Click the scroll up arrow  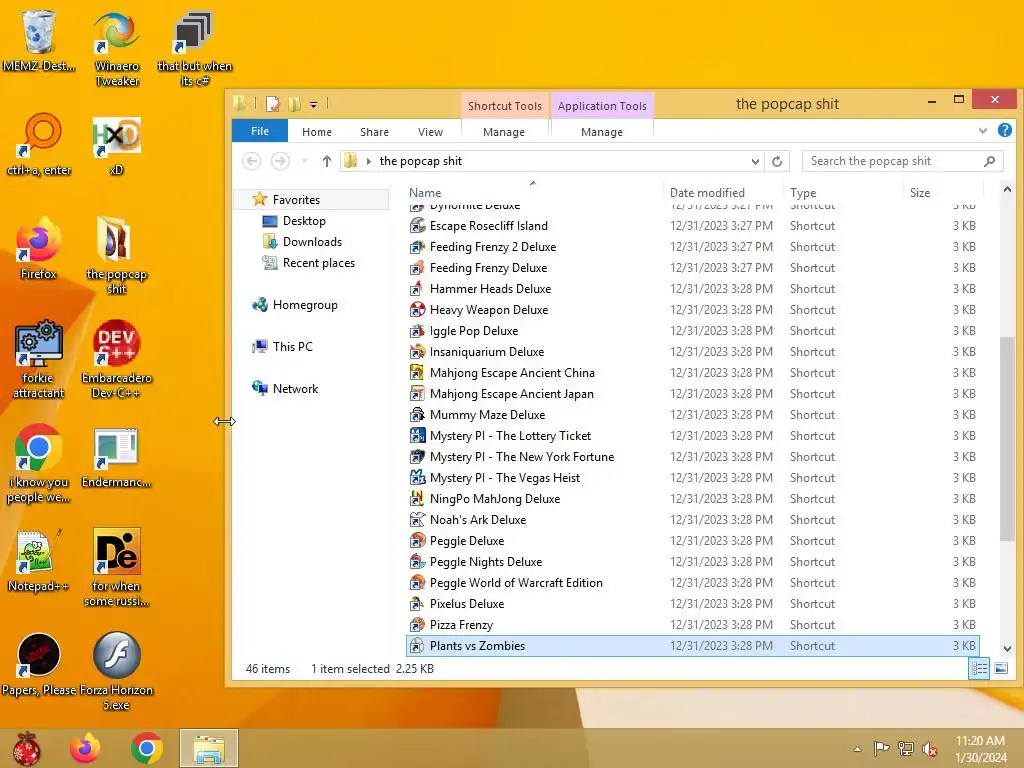1006,189
